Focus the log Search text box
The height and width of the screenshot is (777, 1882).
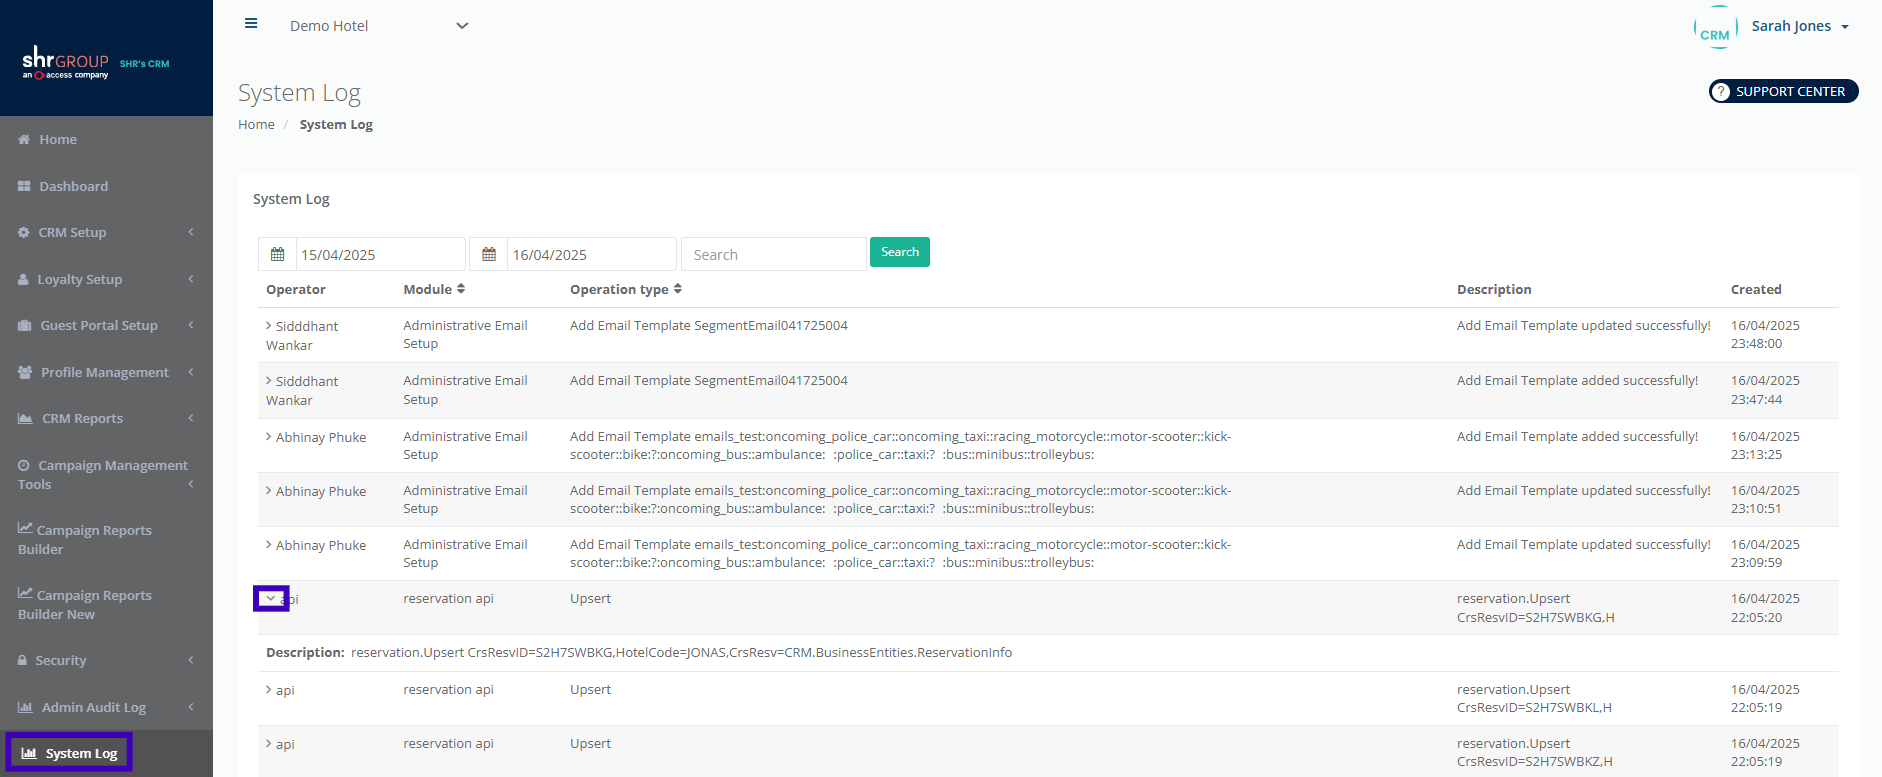774,254
